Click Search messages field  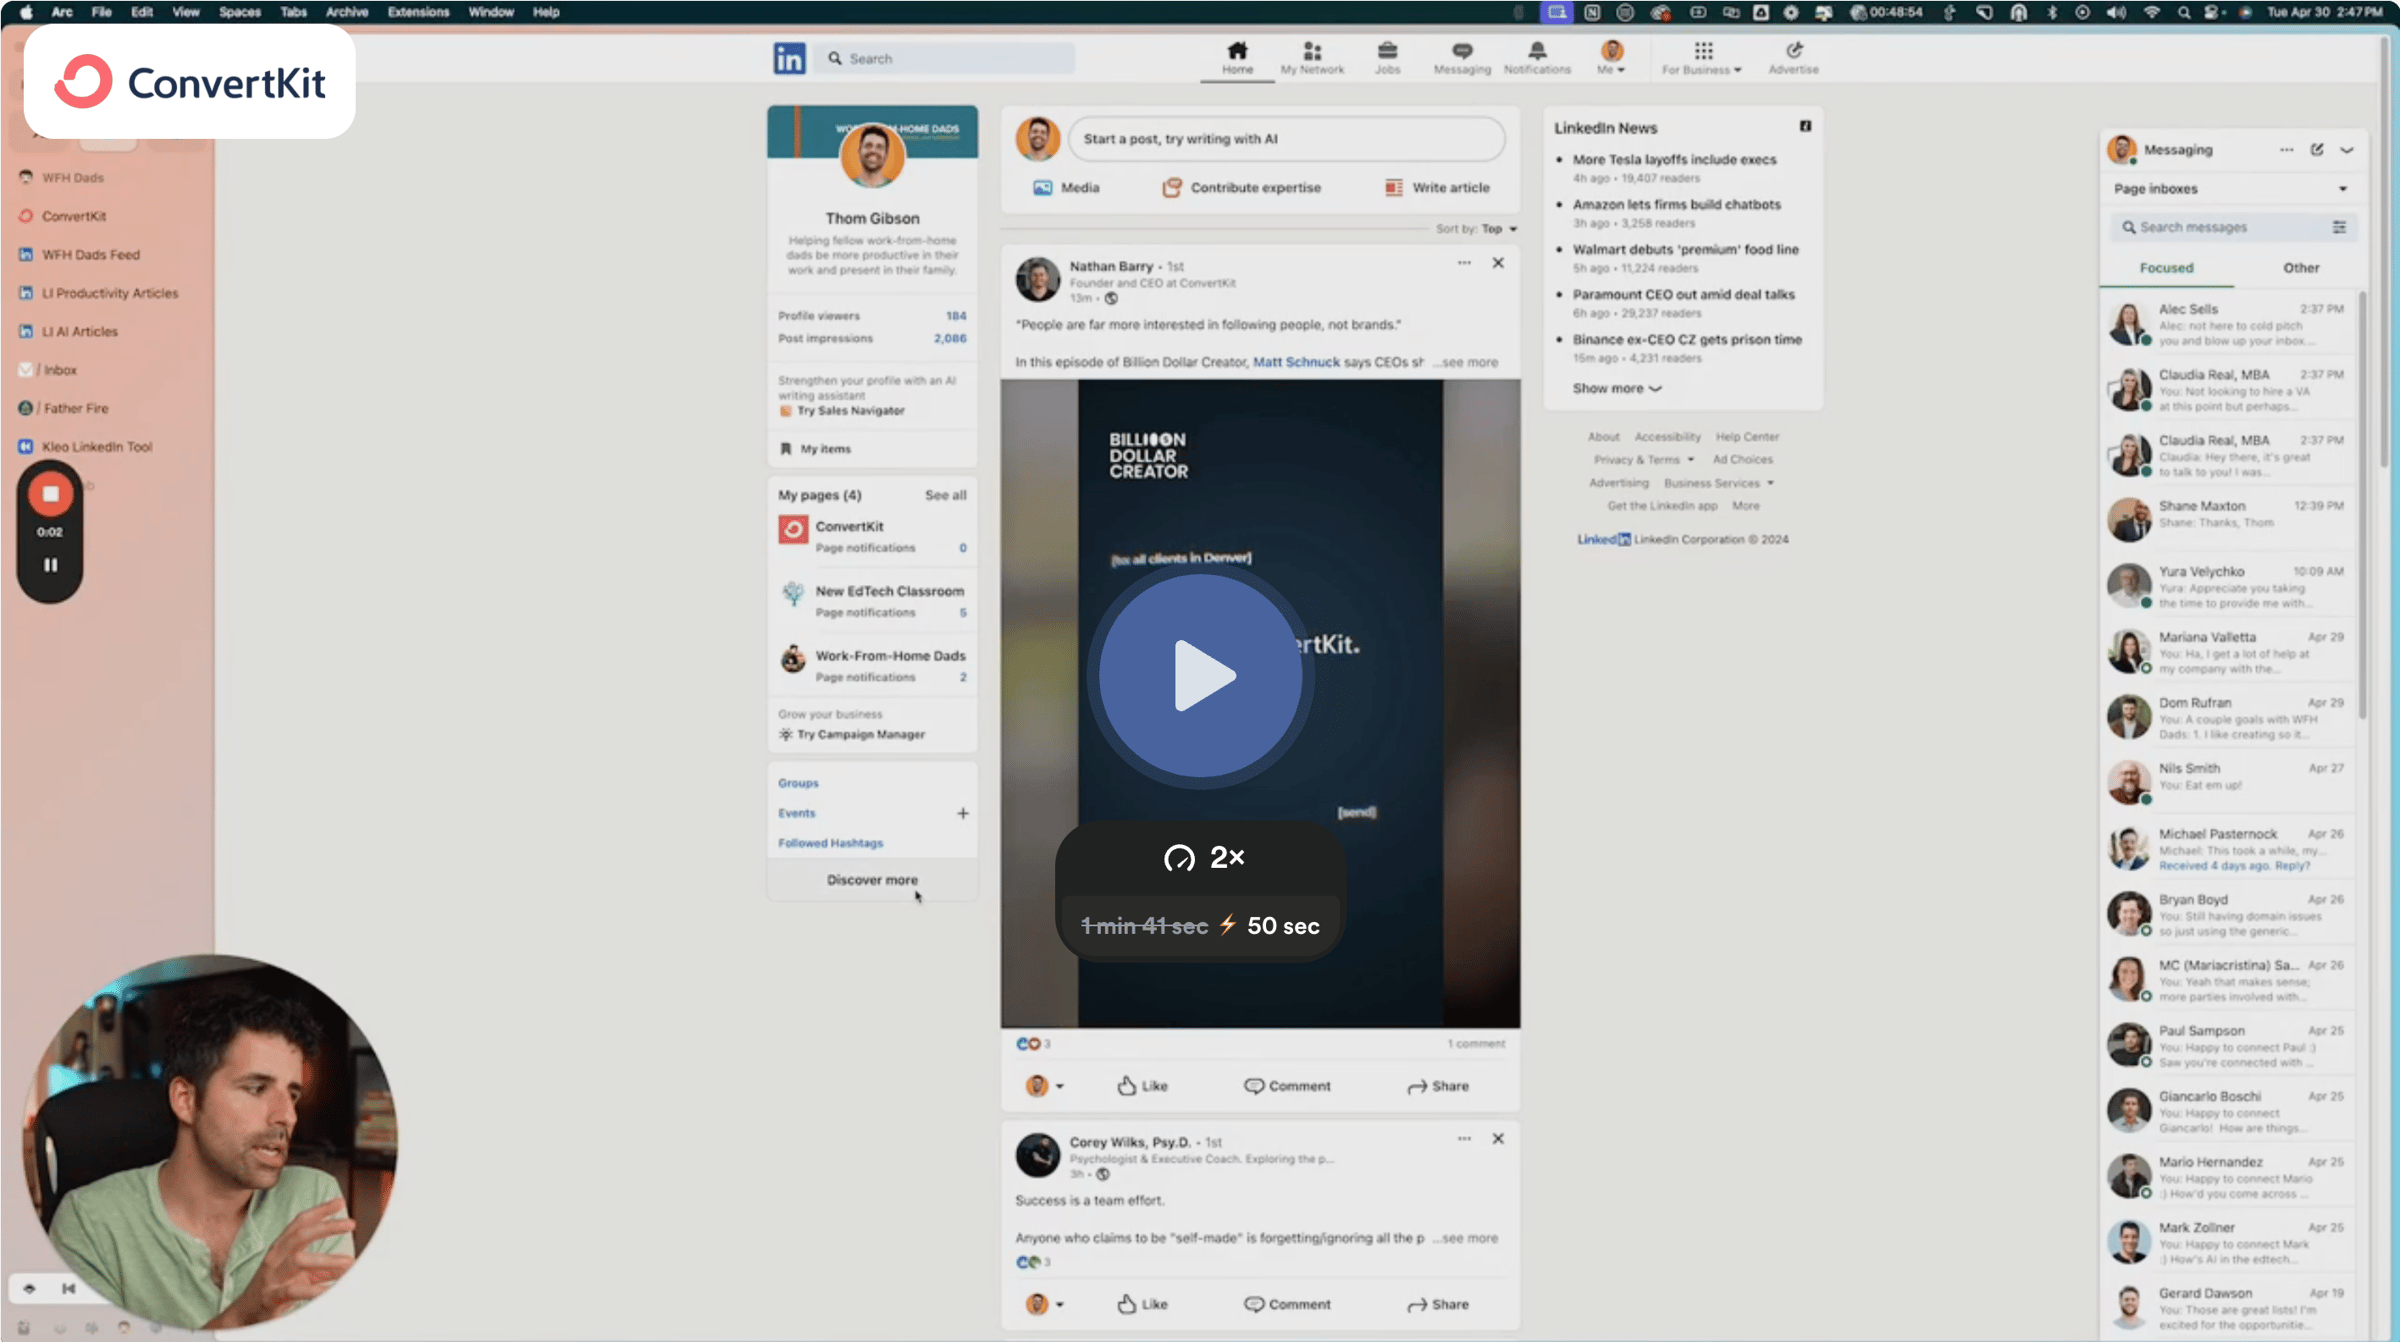click(x=2220, y=227)
